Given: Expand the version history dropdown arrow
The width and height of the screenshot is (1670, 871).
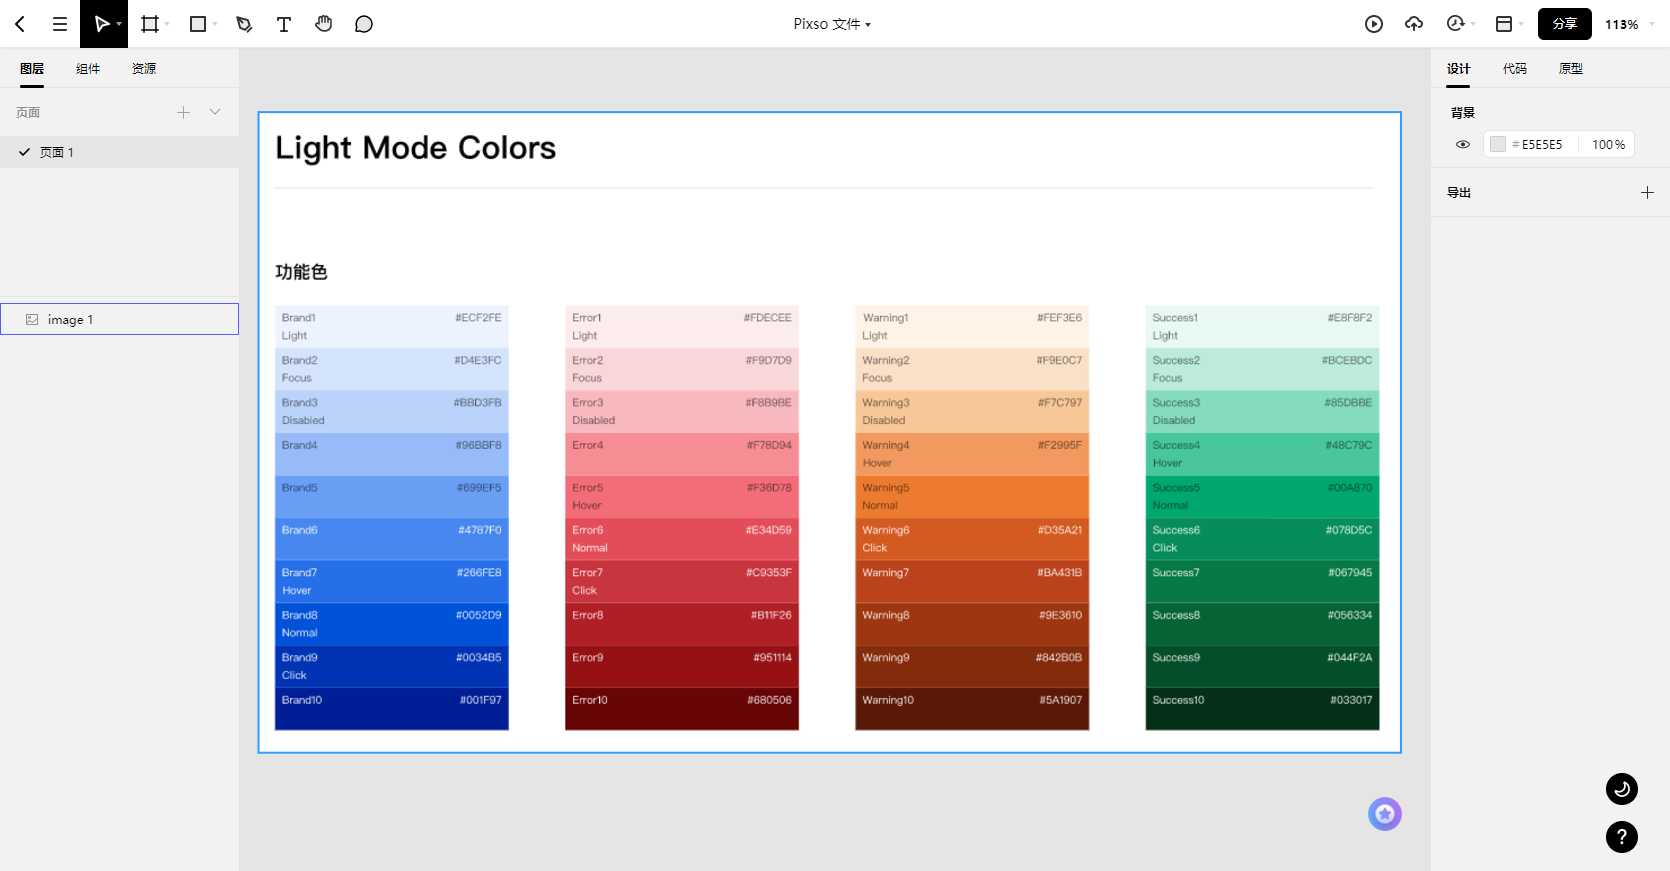Looking at the screenshot, I should pyautogui.click(x=1473, y=24).
